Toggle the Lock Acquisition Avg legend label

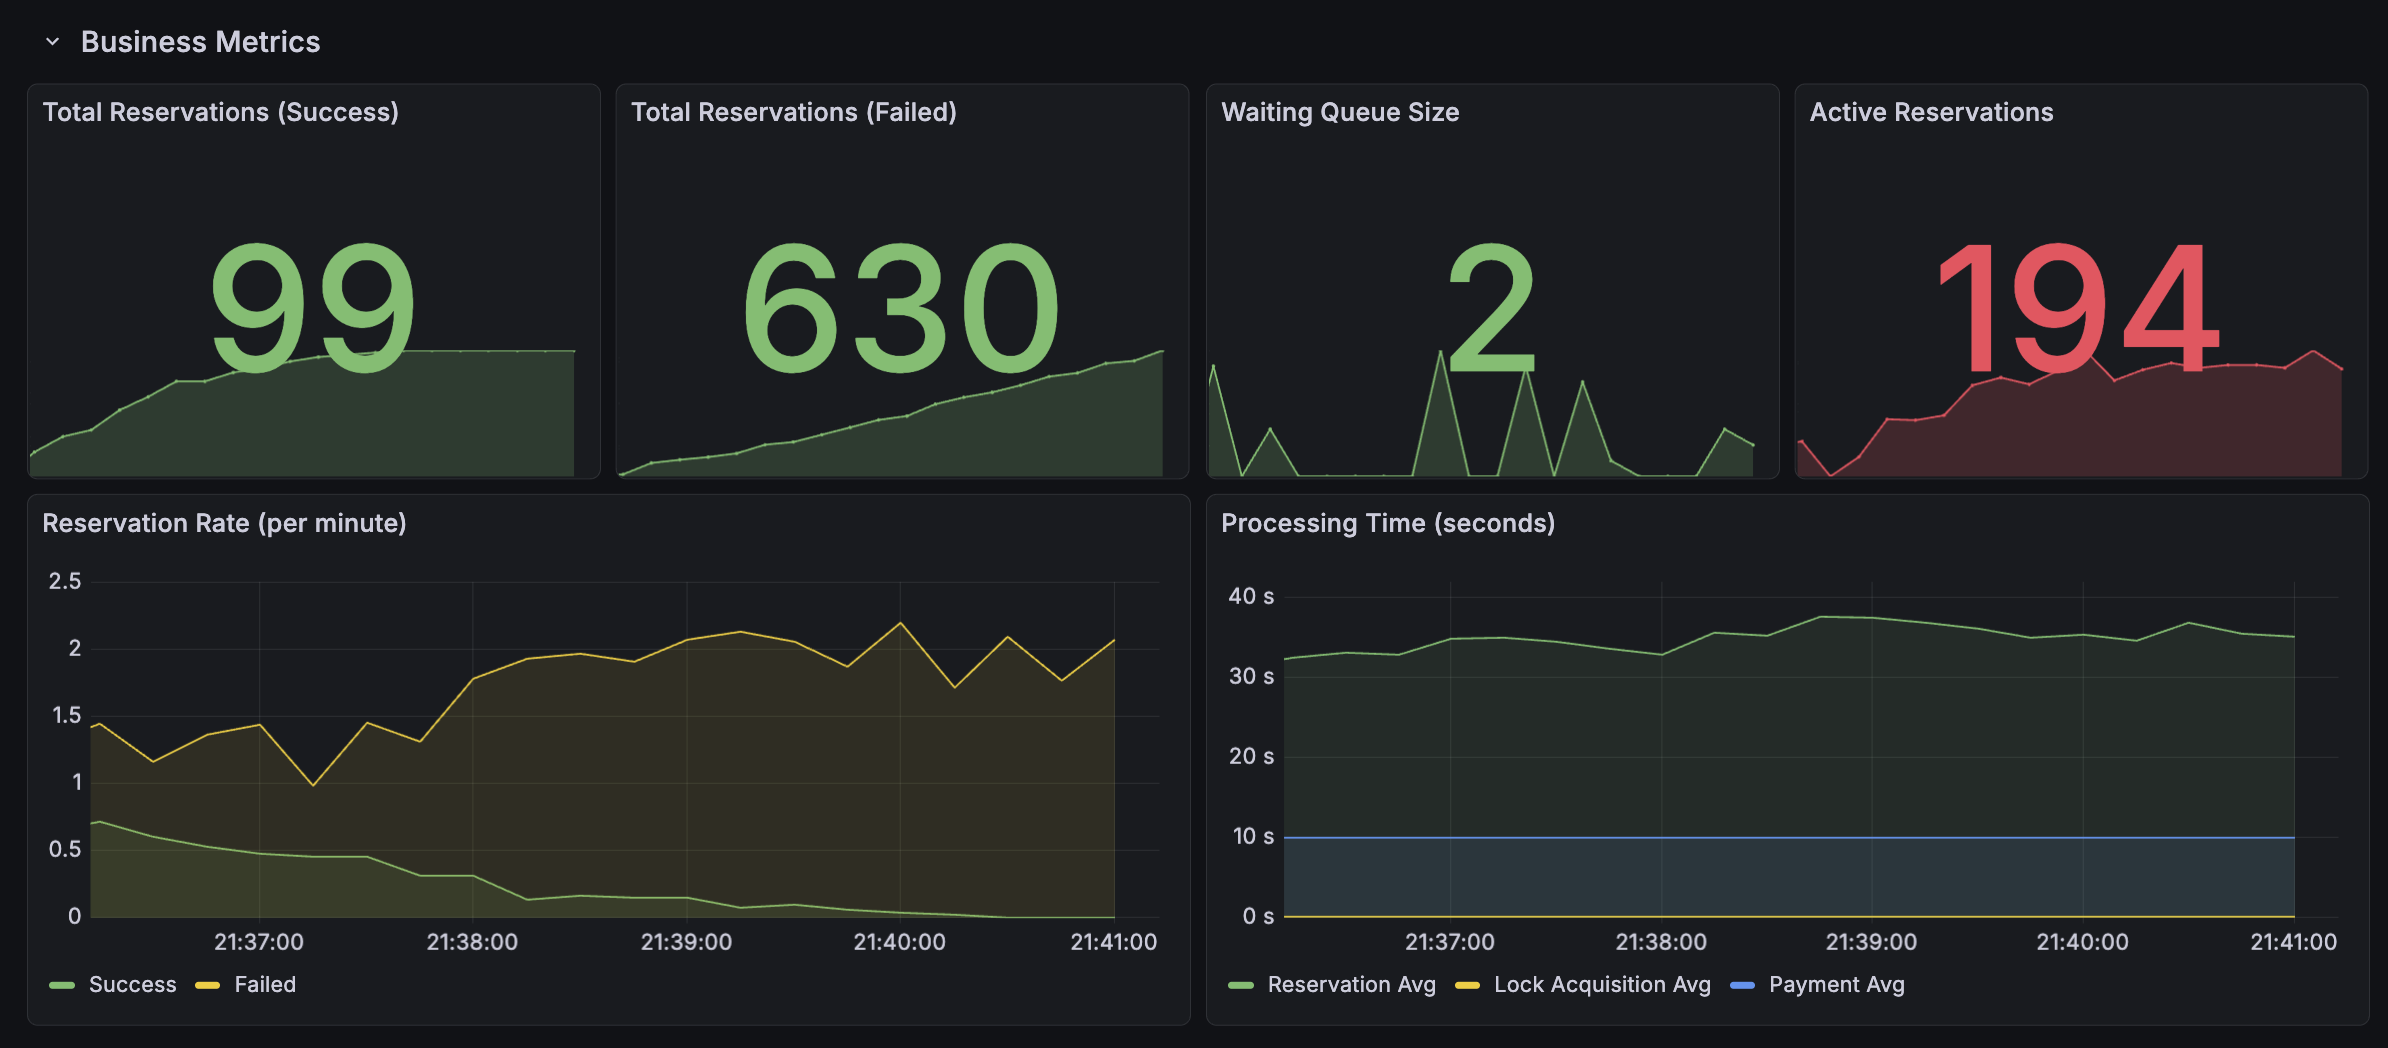point(1601,985)
